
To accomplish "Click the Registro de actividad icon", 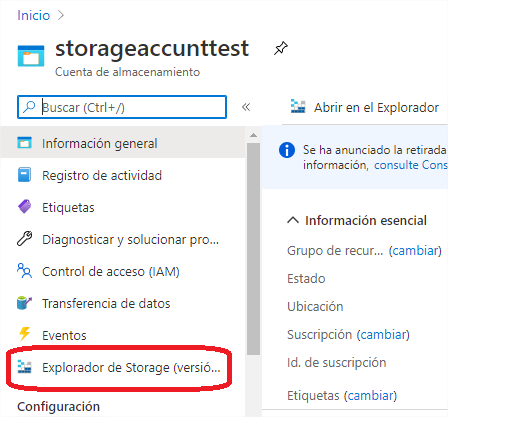I will 24,175.
